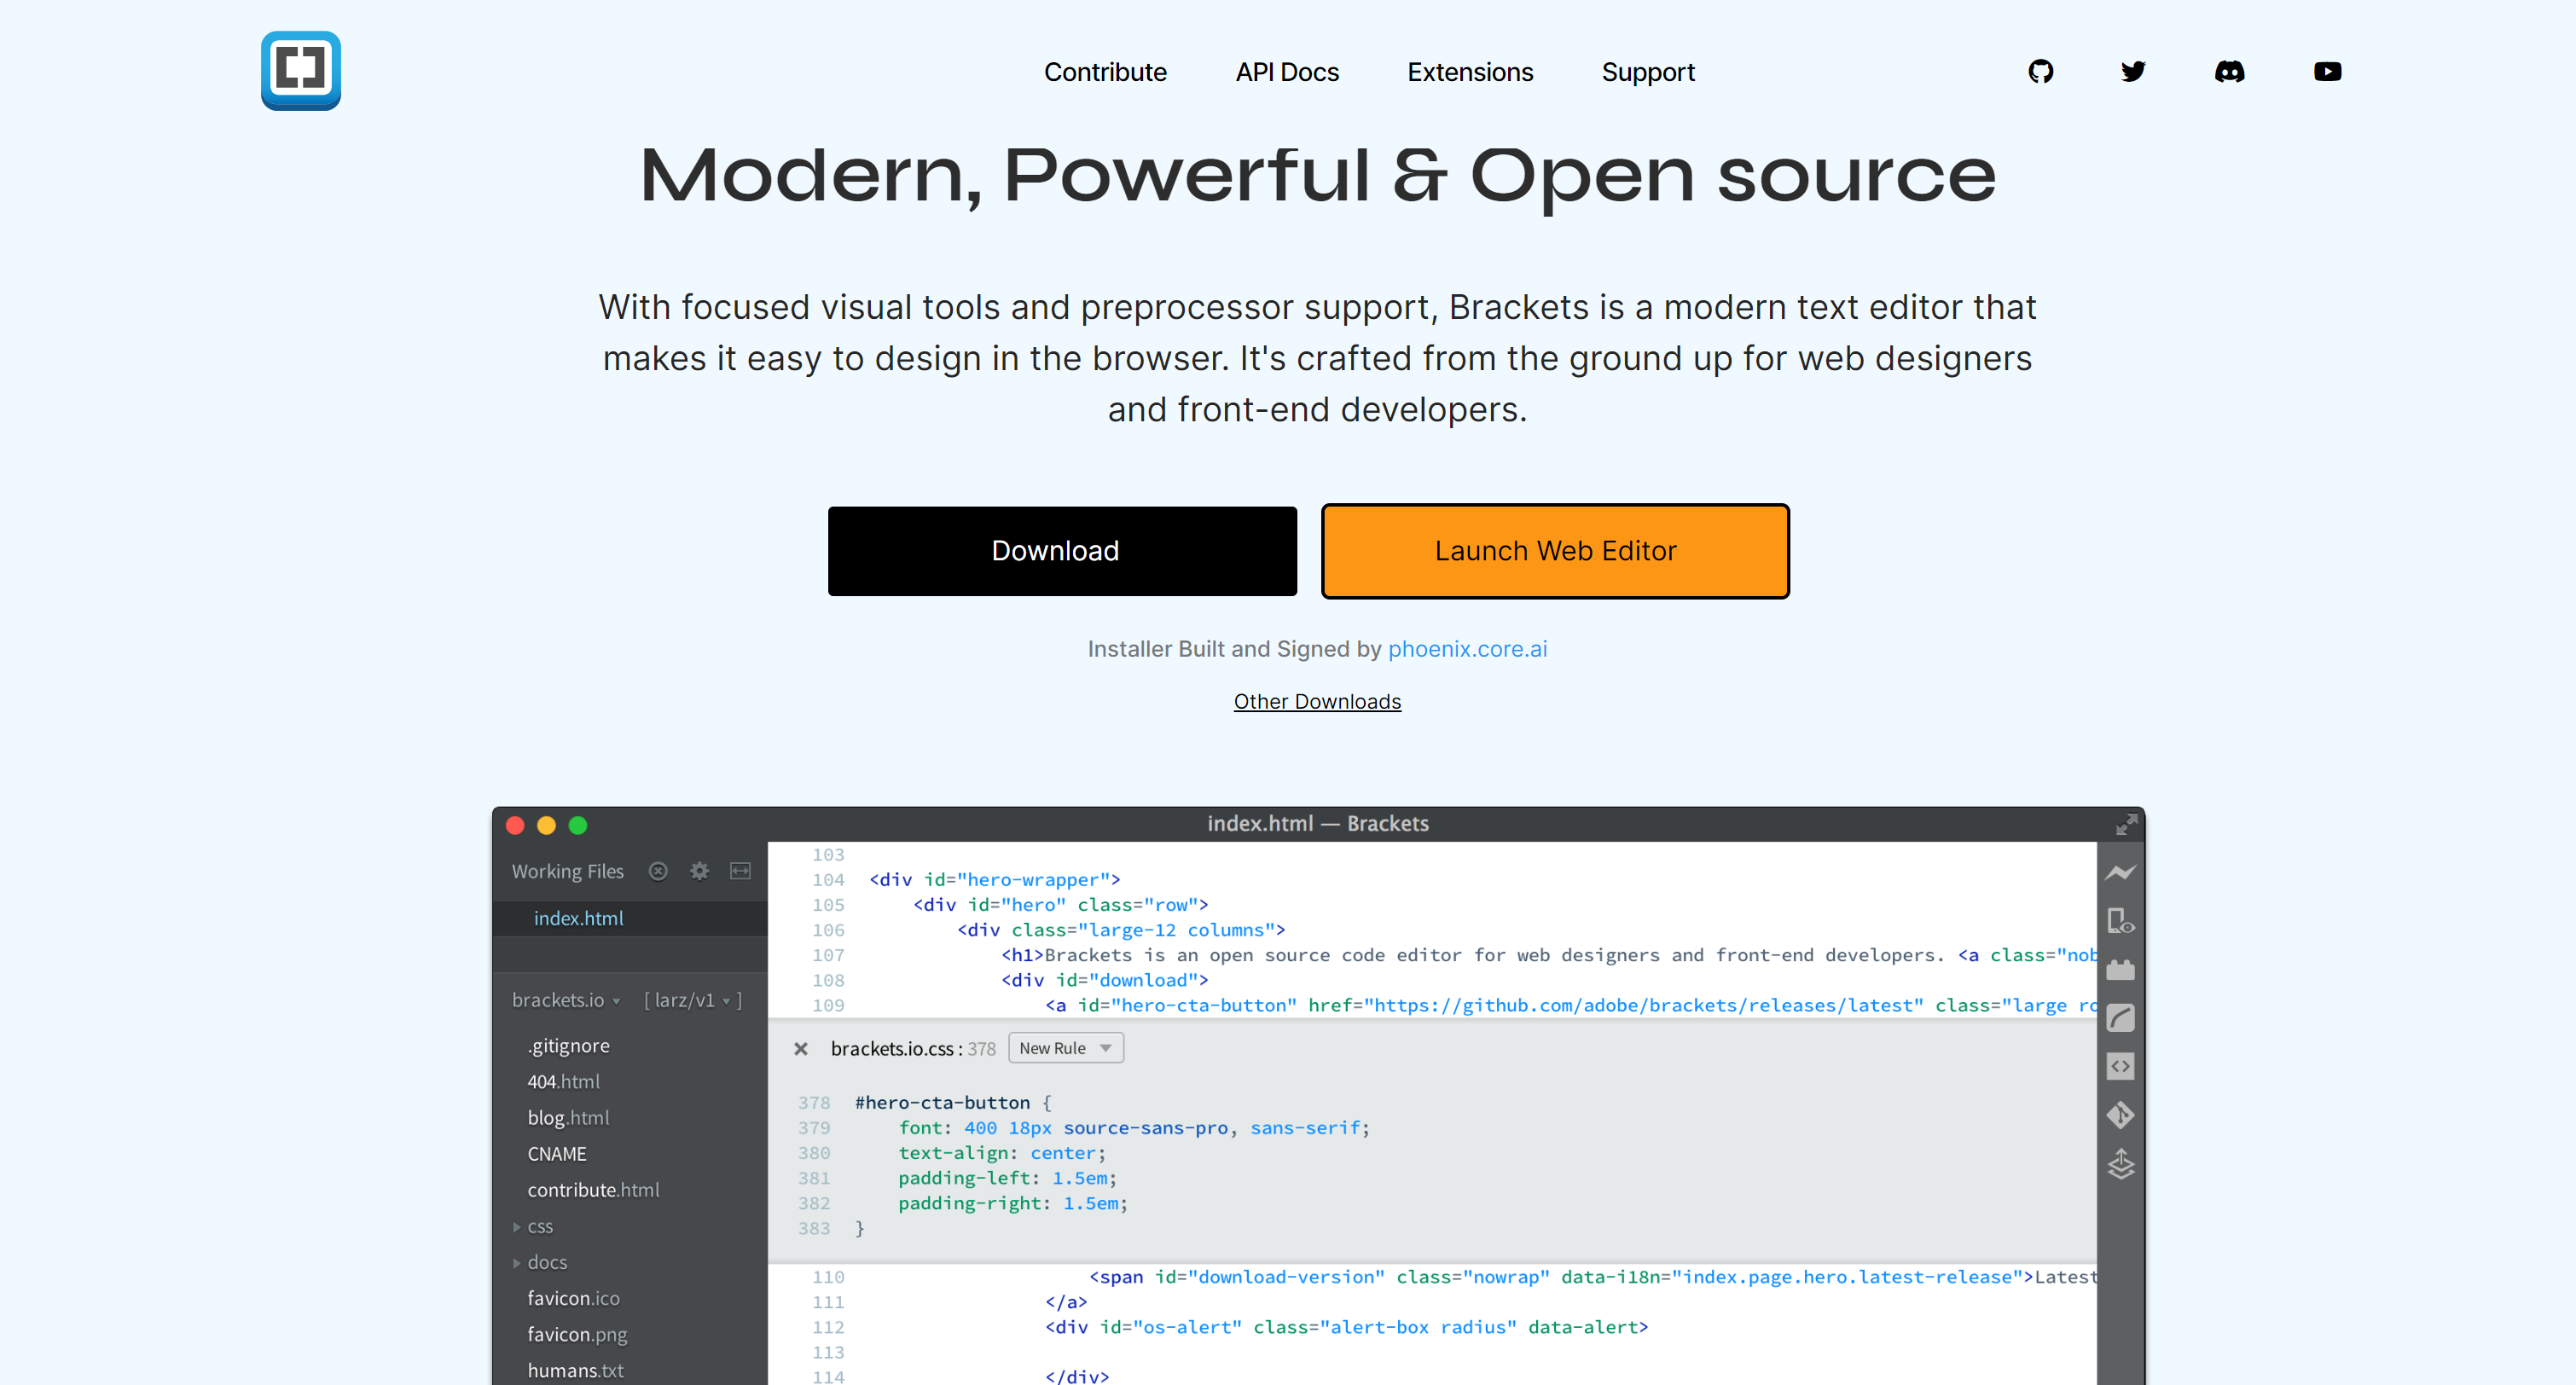The width and height of the screenshot is (2576, 1385).
Task: Select the favicon.png file
Action: click(577, 1334)
